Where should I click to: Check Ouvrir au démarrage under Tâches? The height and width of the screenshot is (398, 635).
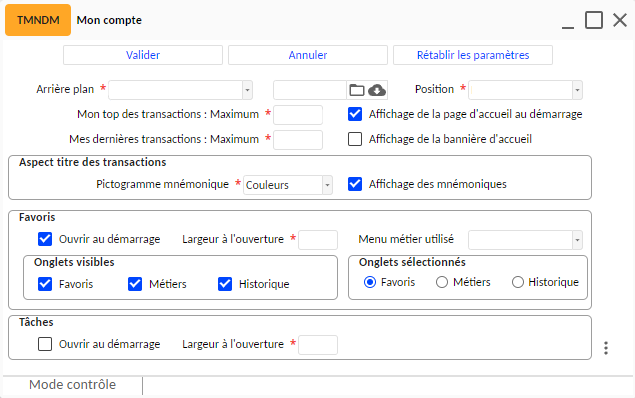pos(45,344)
